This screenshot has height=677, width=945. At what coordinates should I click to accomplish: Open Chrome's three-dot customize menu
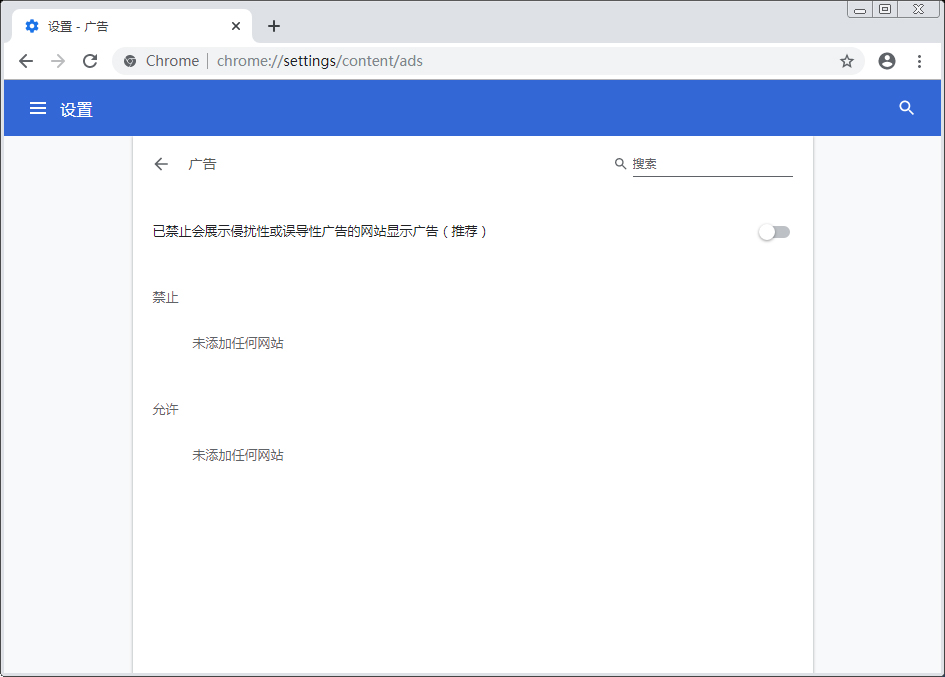(920, 61)
